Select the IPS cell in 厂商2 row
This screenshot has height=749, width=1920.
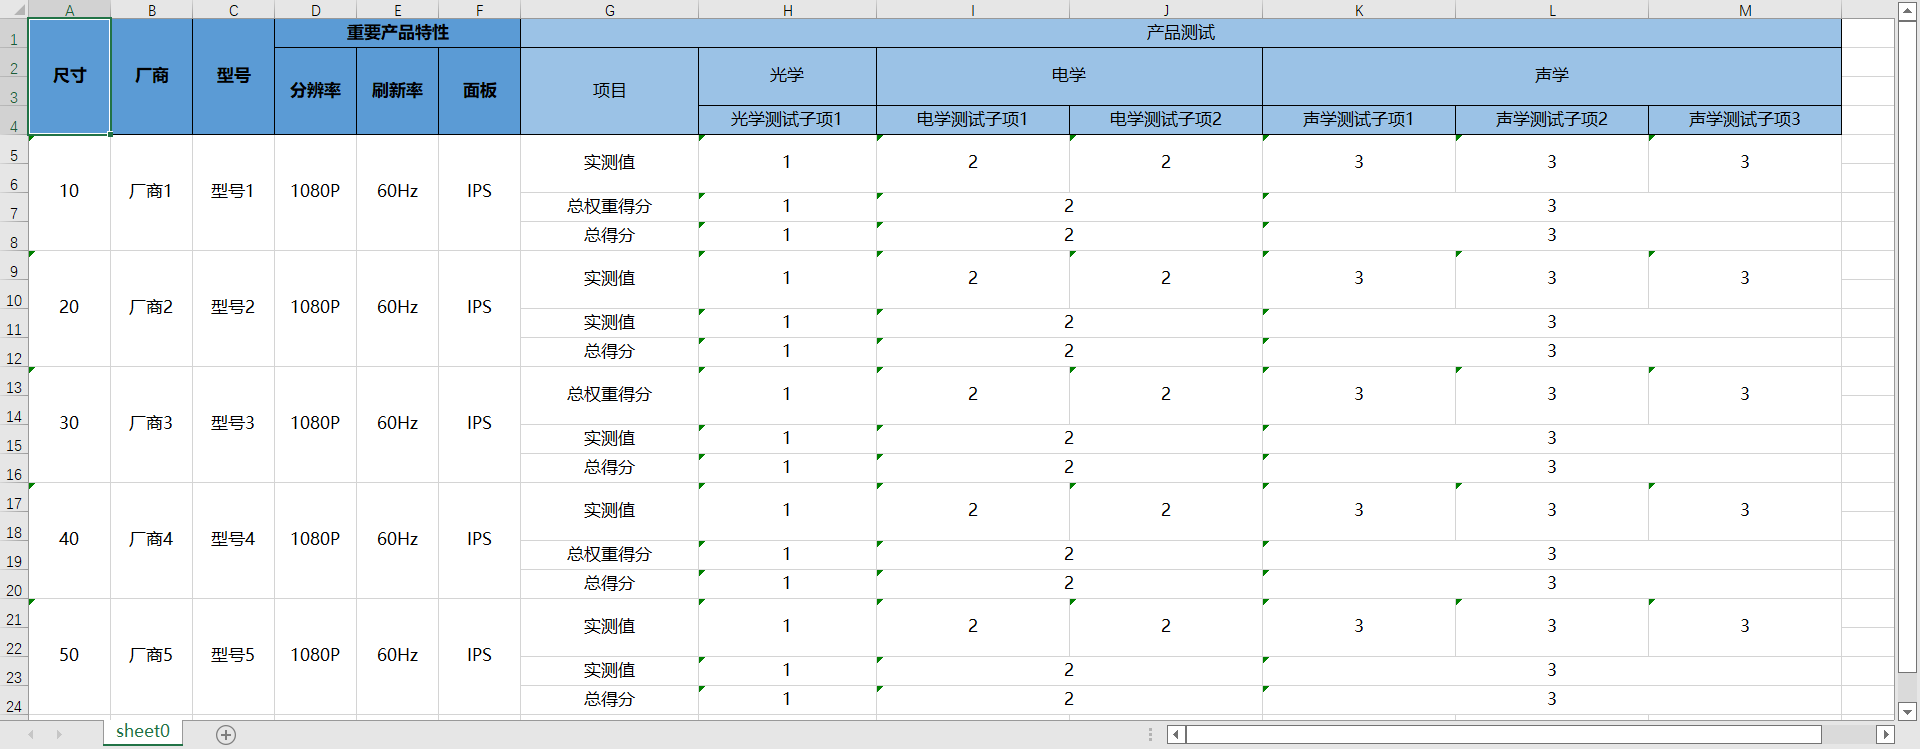479,308
